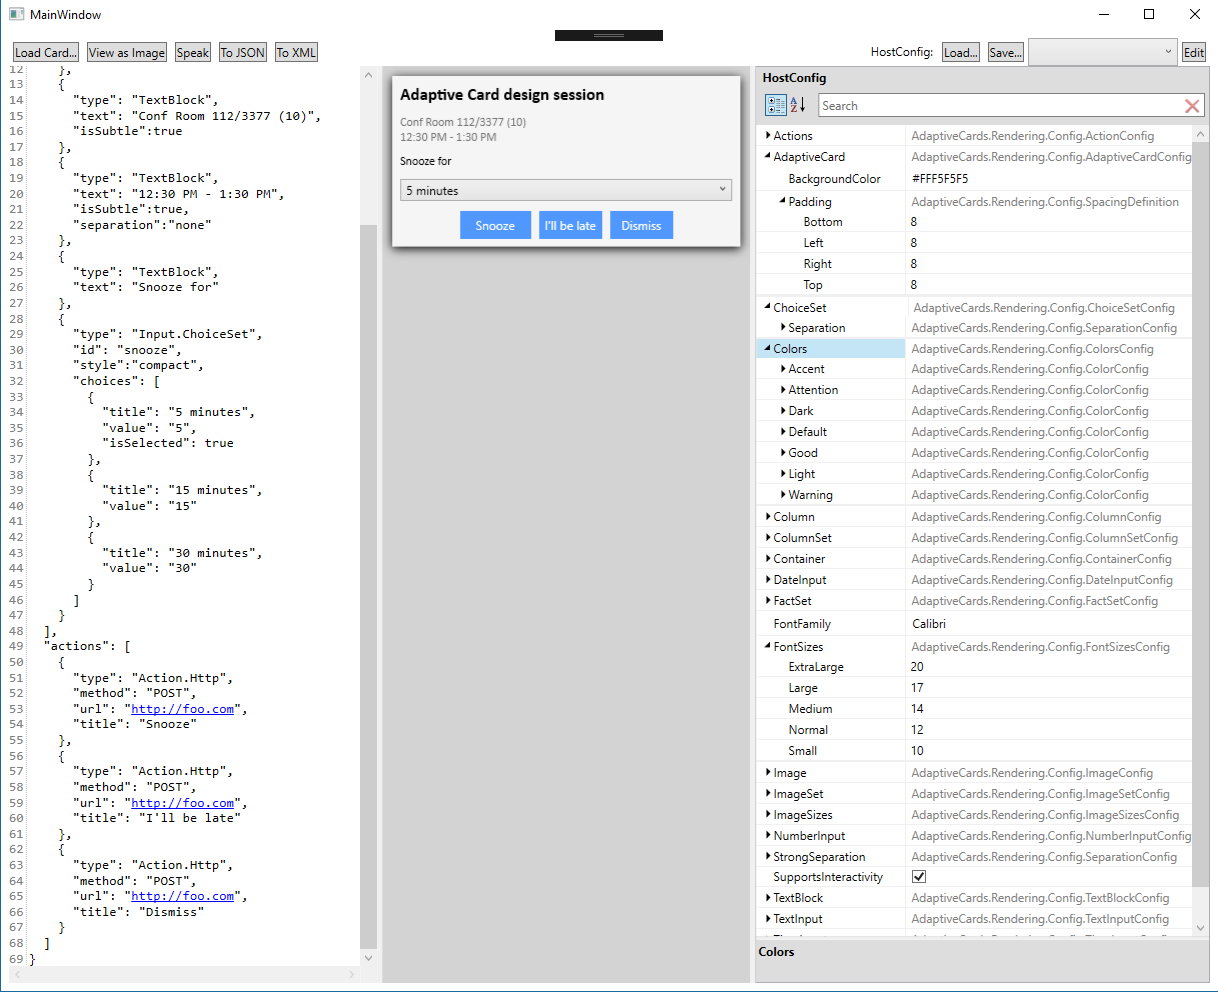Click the Snooze button on the card
Viewport: 1218px width, 992px height.
pyautogui.click(x=495, y=225)
